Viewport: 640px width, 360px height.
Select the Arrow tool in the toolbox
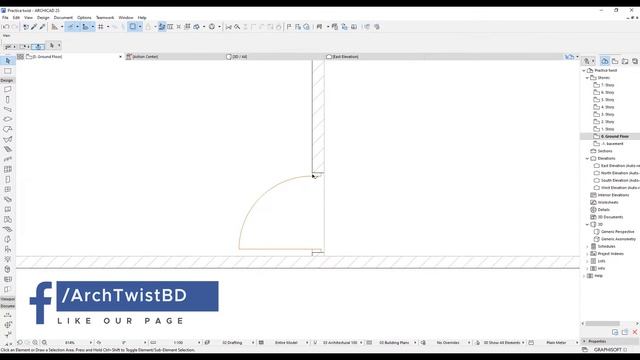(x=8, y=60)
